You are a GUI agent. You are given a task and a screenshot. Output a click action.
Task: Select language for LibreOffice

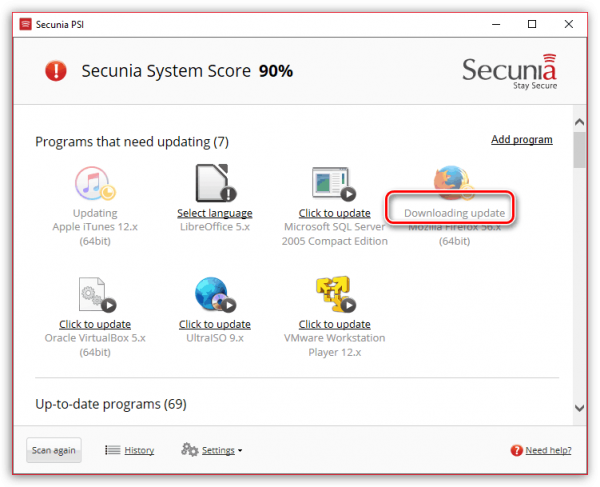215,213
